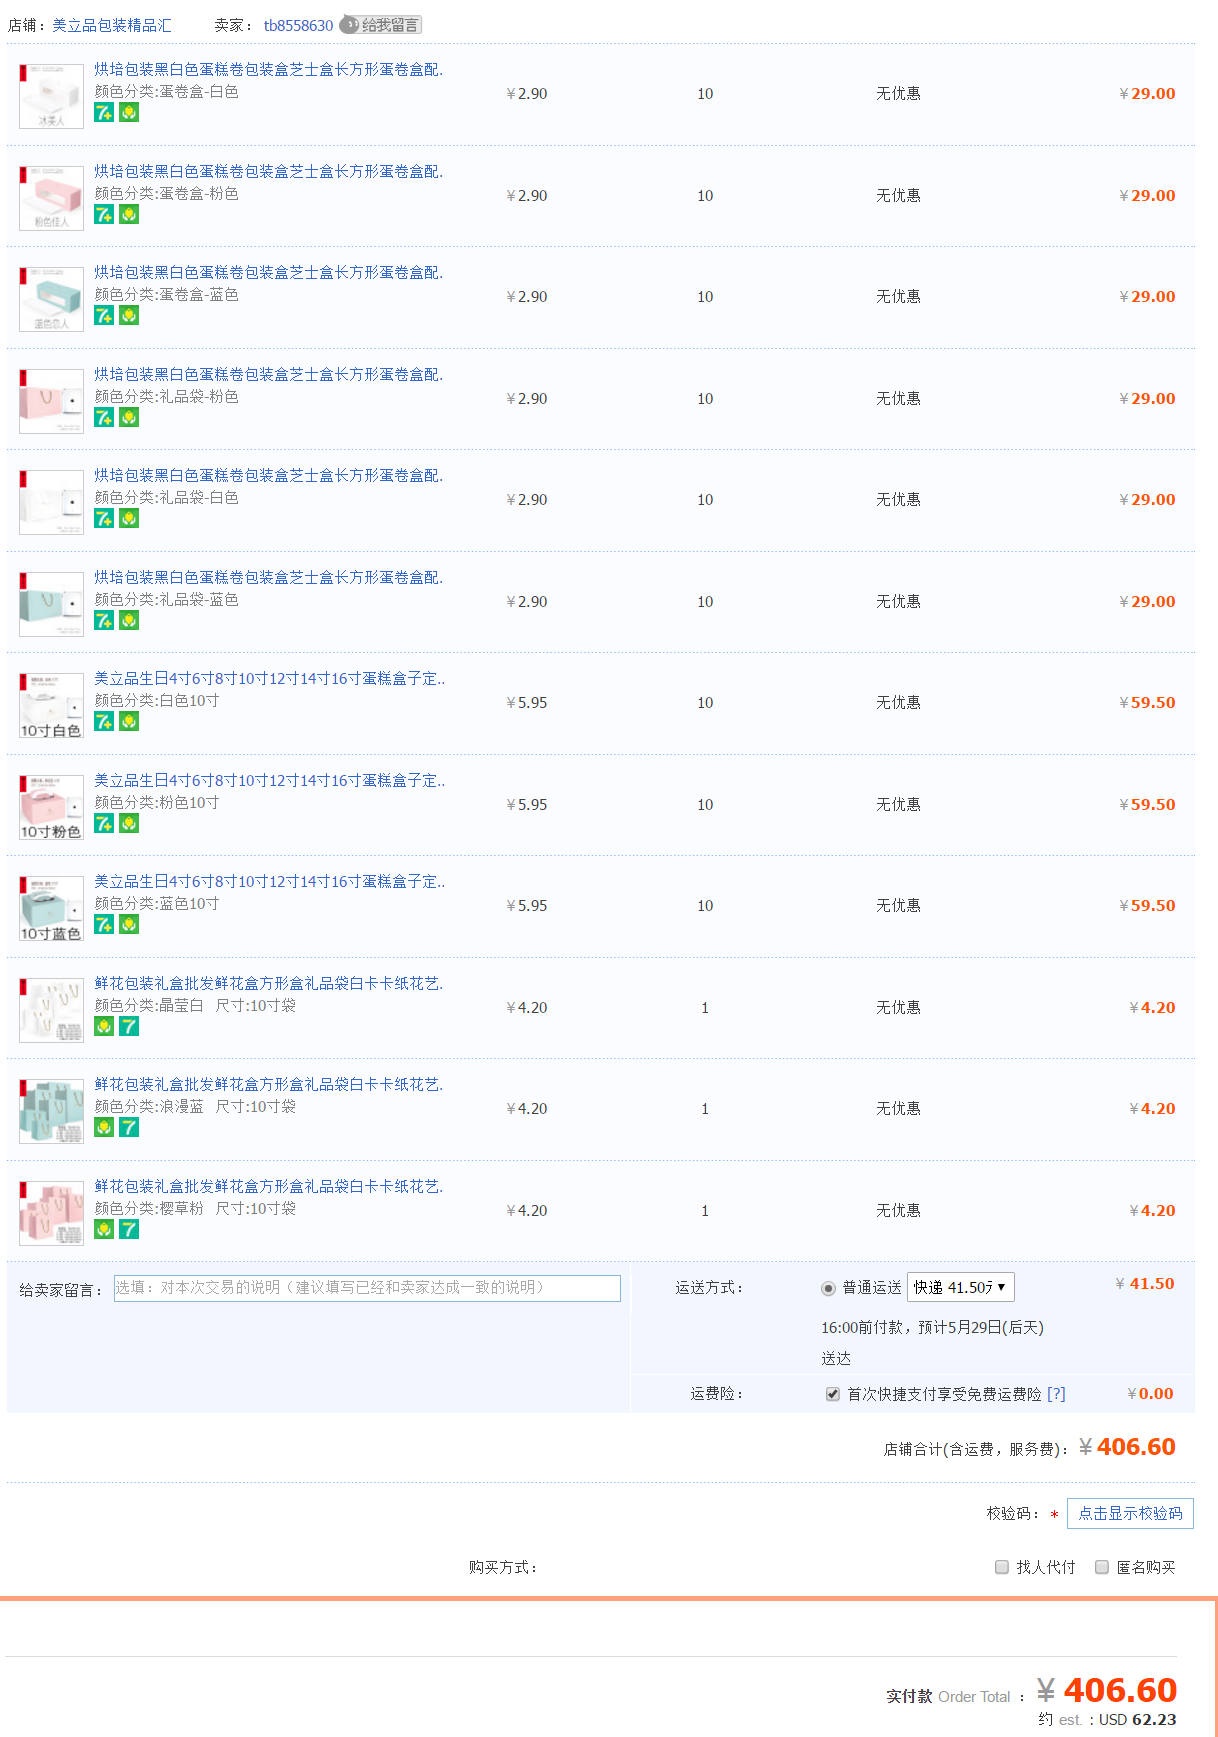Click the shield badge under 樱草粉 item
This screenshot has width=1218, height=1737.
(104, 1229)
